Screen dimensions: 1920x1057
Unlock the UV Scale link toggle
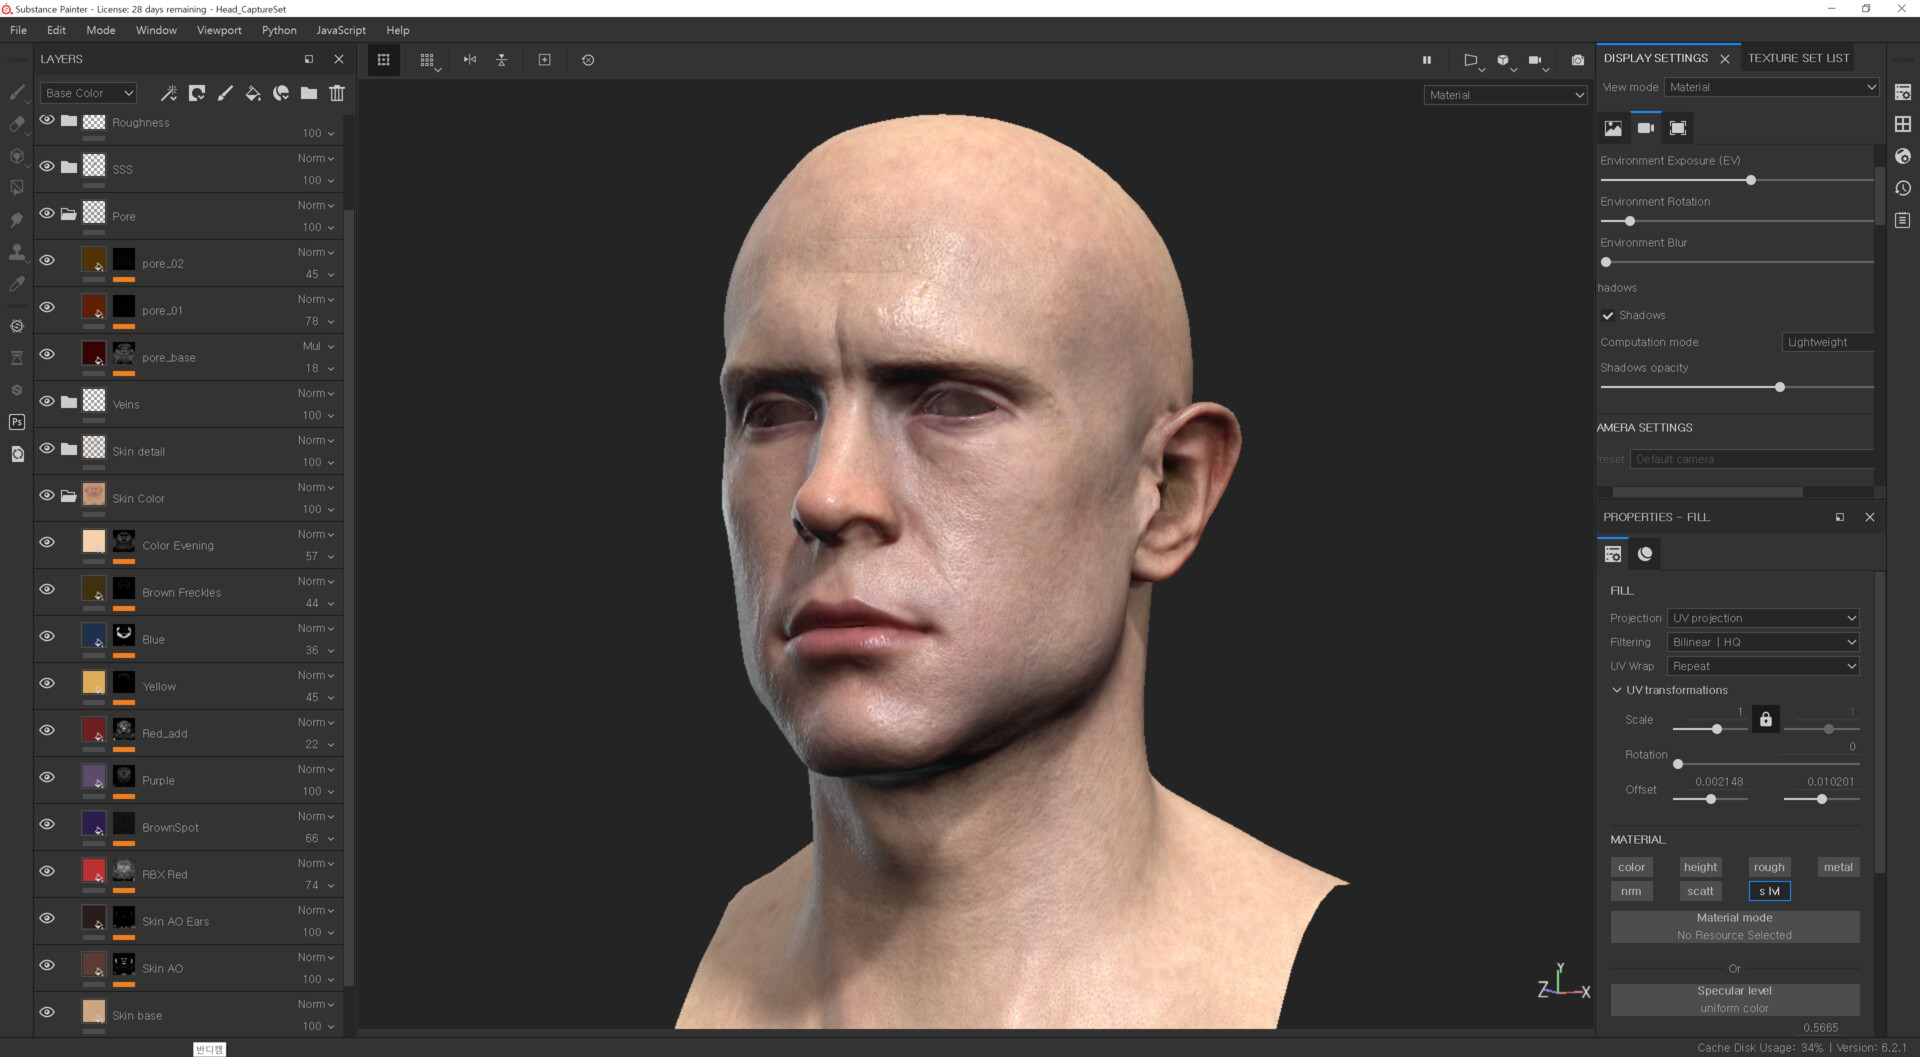(1765, 718)
